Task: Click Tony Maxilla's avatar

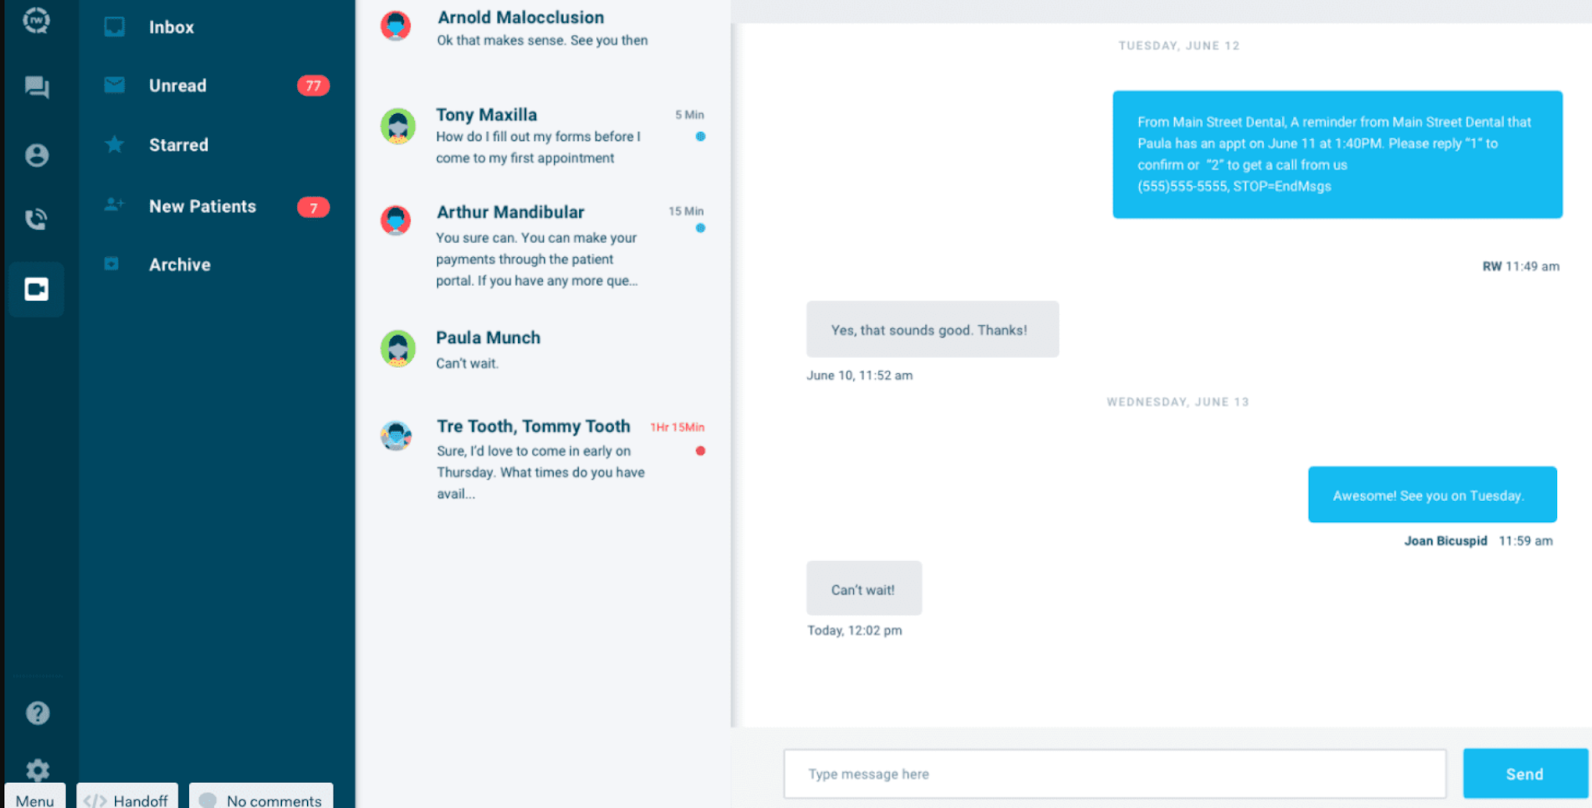Action: click(398, 126)
